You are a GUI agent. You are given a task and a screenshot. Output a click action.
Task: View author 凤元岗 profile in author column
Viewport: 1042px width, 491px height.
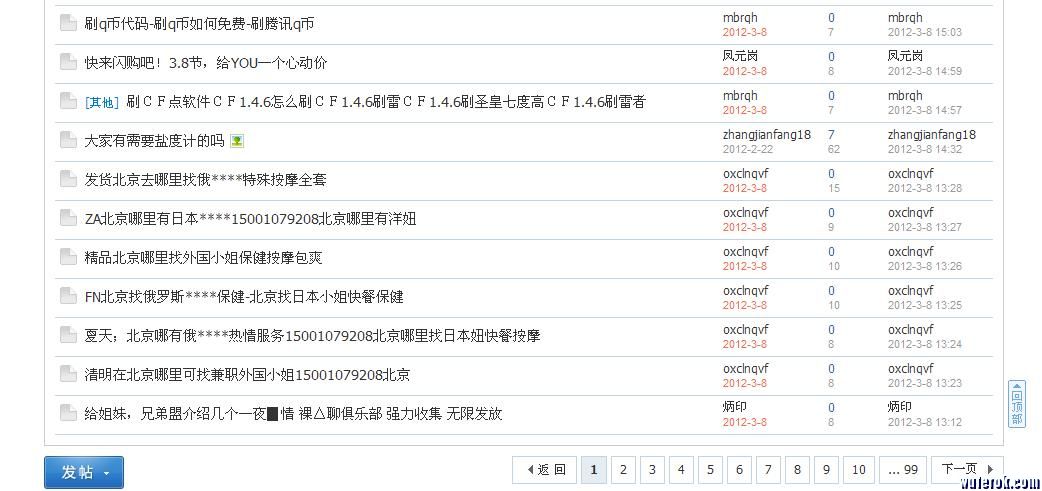740,56
